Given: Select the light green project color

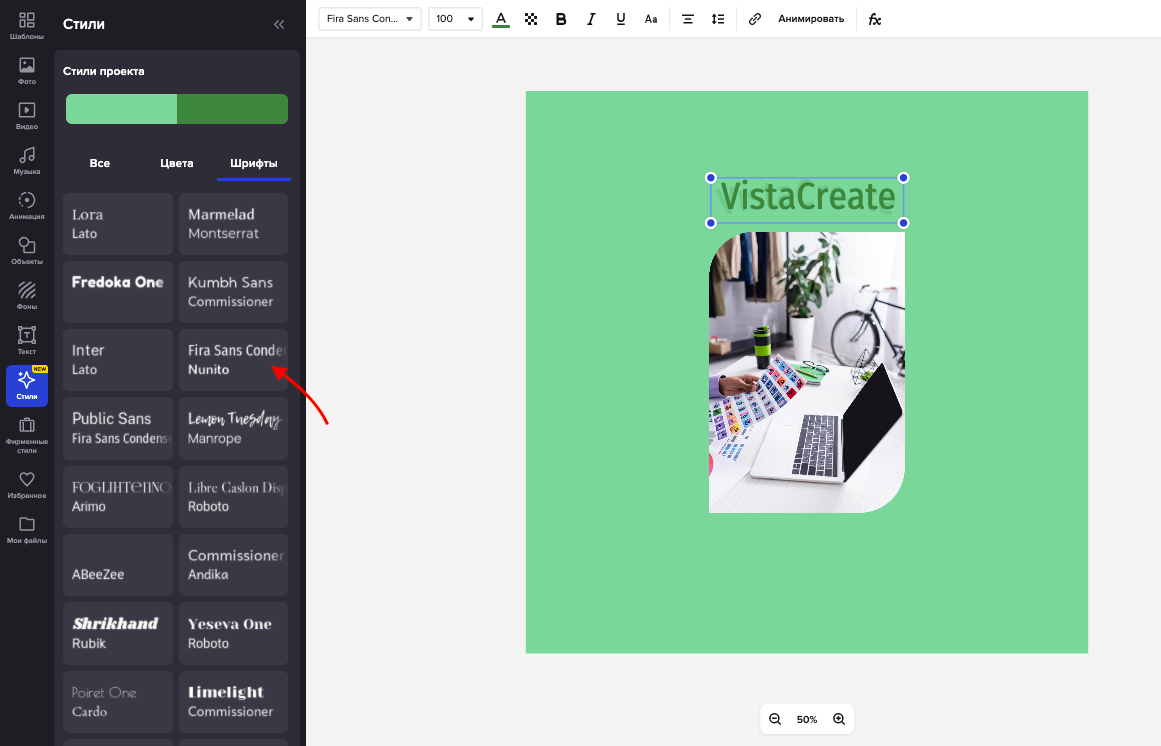Looking at the screenshot, I should pos(121,109).
